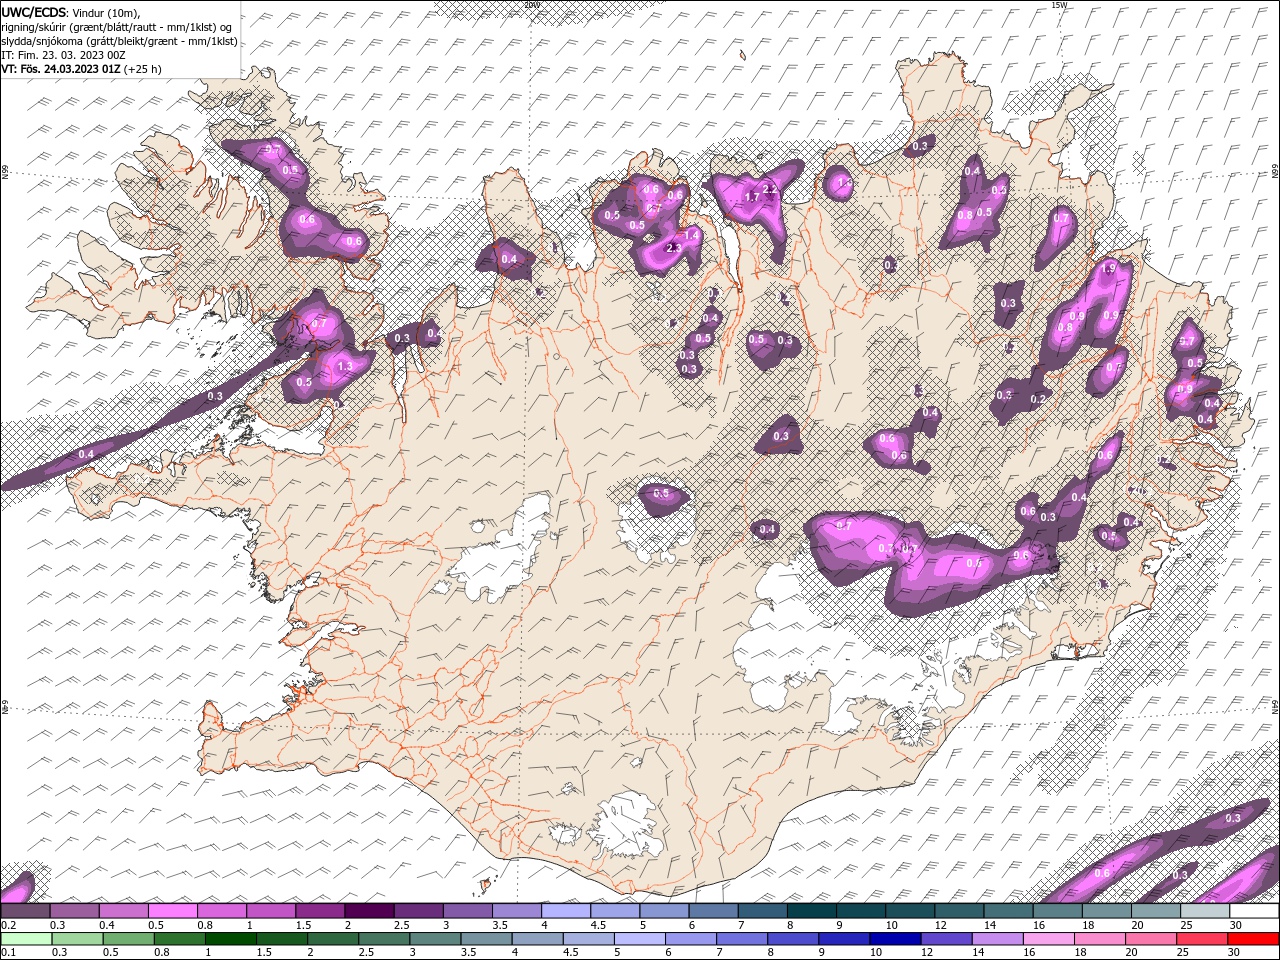
Task: Click the '1.4' precipitation value on the map
Action: [690, 234]
